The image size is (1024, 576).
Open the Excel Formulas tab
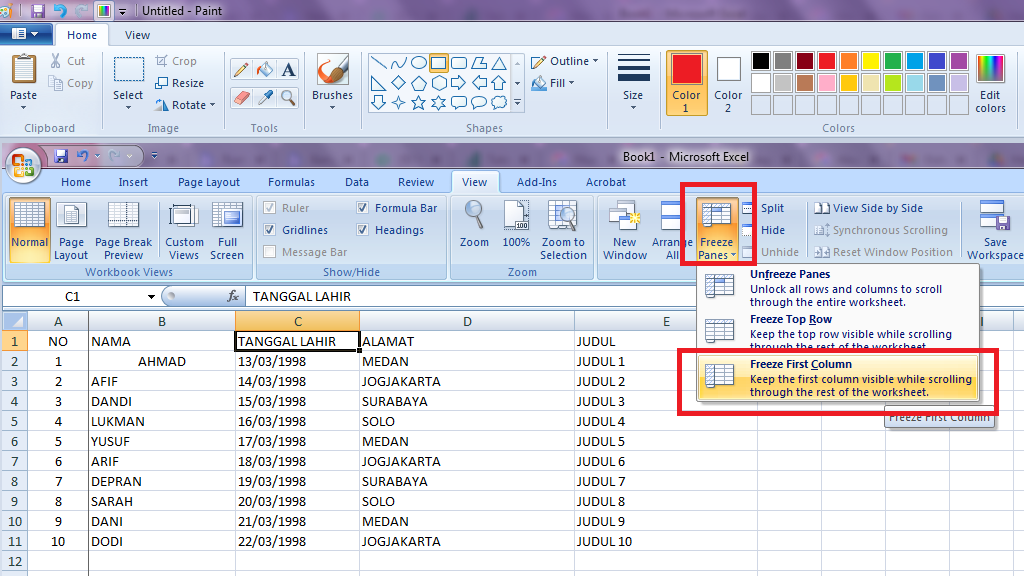click(291, 182)
